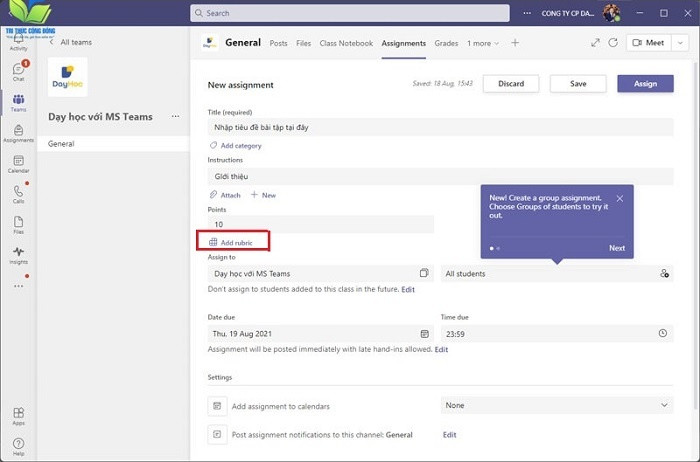The height and width of the screenshot is (462, 700).
Task: Open the Help icon
Action: [18, 447]
